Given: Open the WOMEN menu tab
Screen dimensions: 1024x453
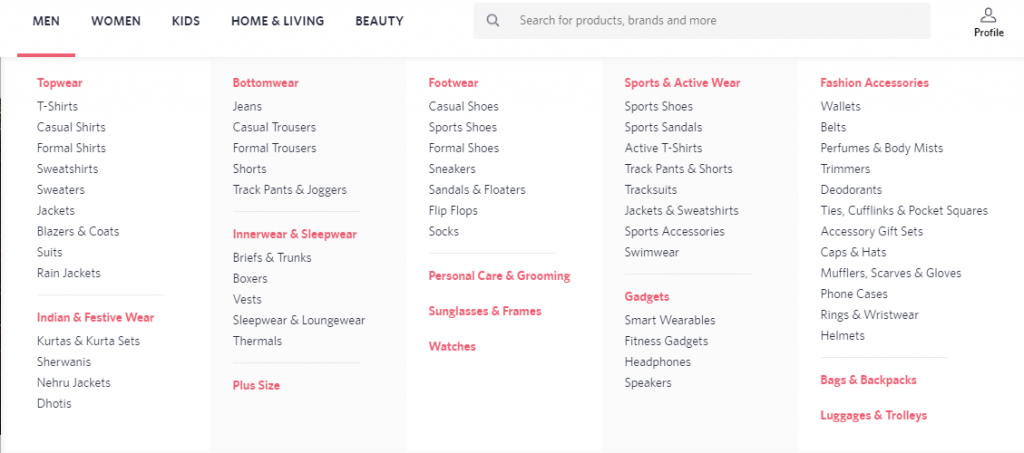Looking at the screenshot, I should point(116,20).
